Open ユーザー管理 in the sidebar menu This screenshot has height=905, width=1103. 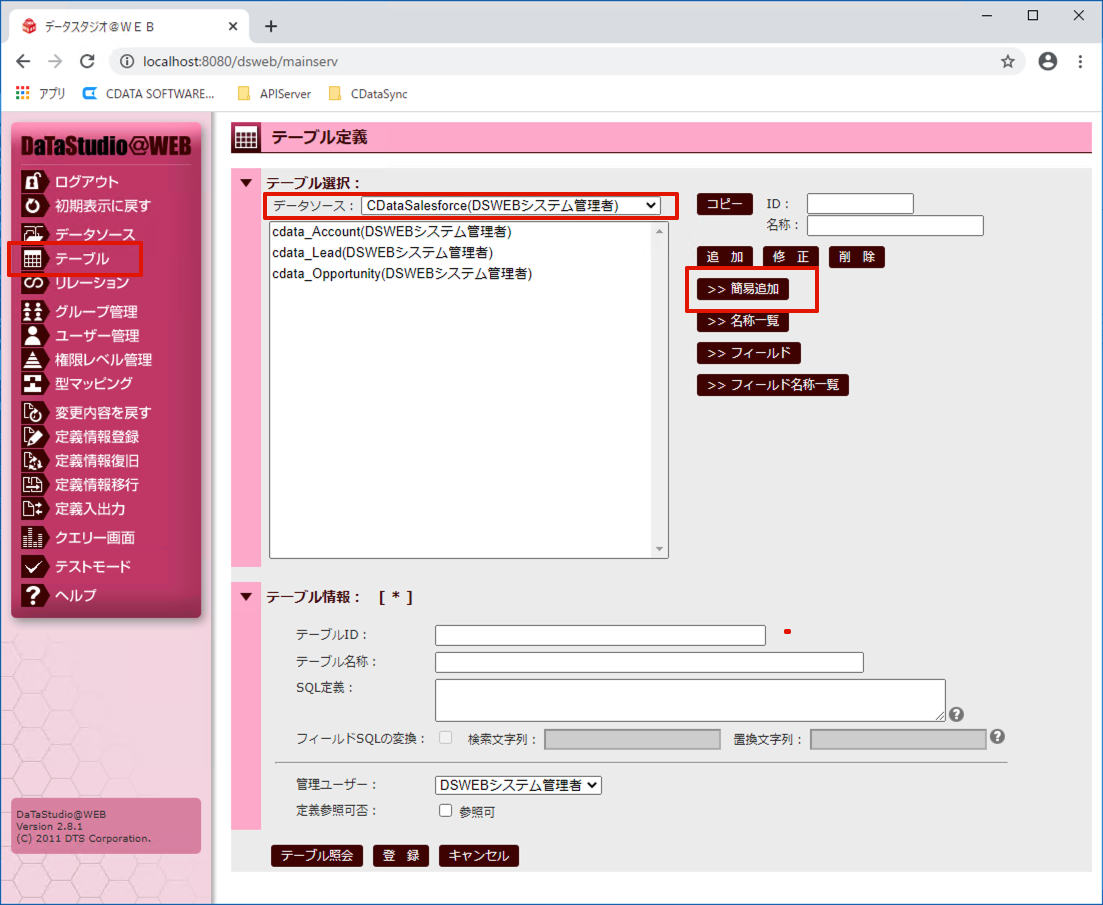pyautogui.click(x=97, y=335)
